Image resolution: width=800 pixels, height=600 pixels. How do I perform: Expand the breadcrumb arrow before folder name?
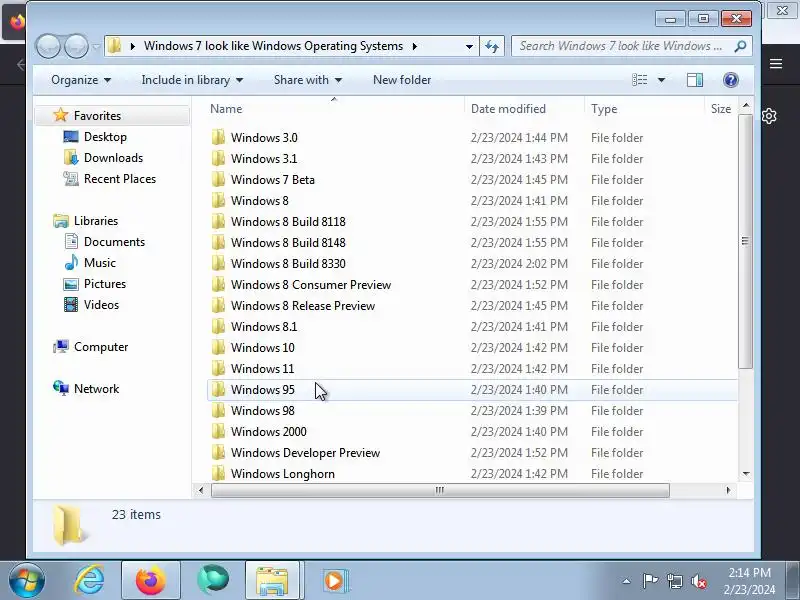133,46
